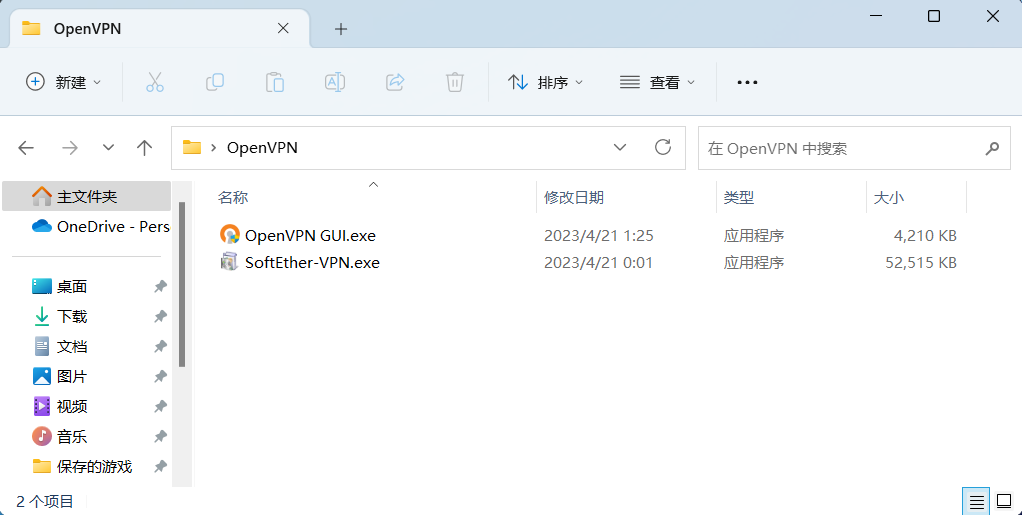Click date 2023/4/21 0:01
This screenshot has width=1022, height=515.
coord(598,263)
